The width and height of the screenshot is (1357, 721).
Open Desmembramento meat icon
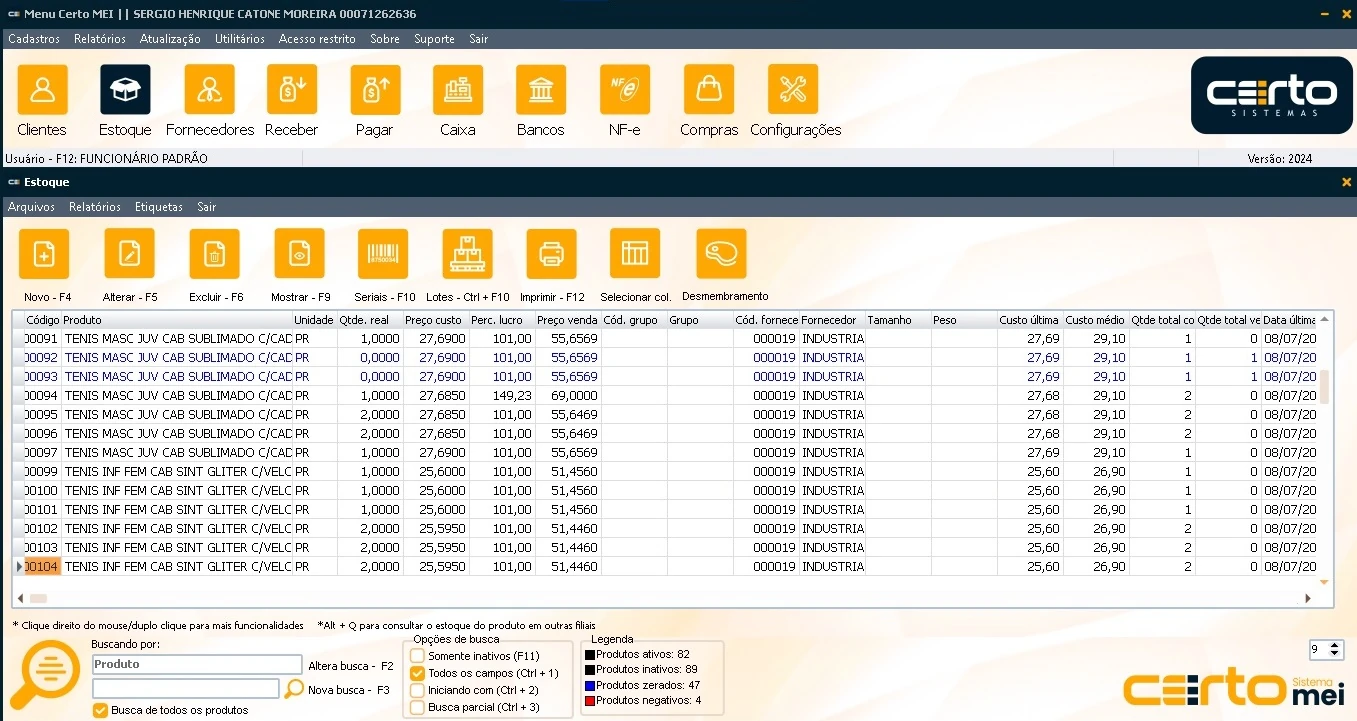721,254
